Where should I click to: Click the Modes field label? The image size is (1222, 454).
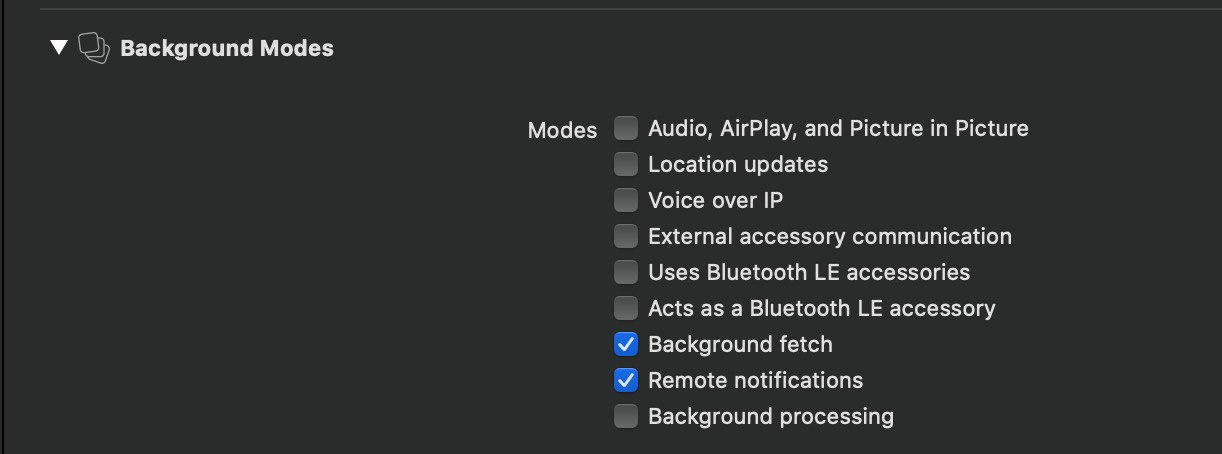tap(562, 130)
